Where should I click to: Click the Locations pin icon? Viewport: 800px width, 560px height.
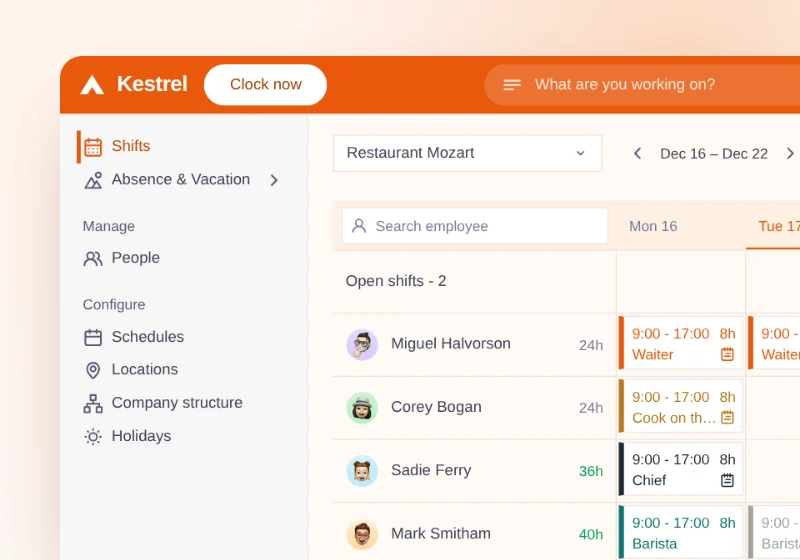[x=93, y=370]
